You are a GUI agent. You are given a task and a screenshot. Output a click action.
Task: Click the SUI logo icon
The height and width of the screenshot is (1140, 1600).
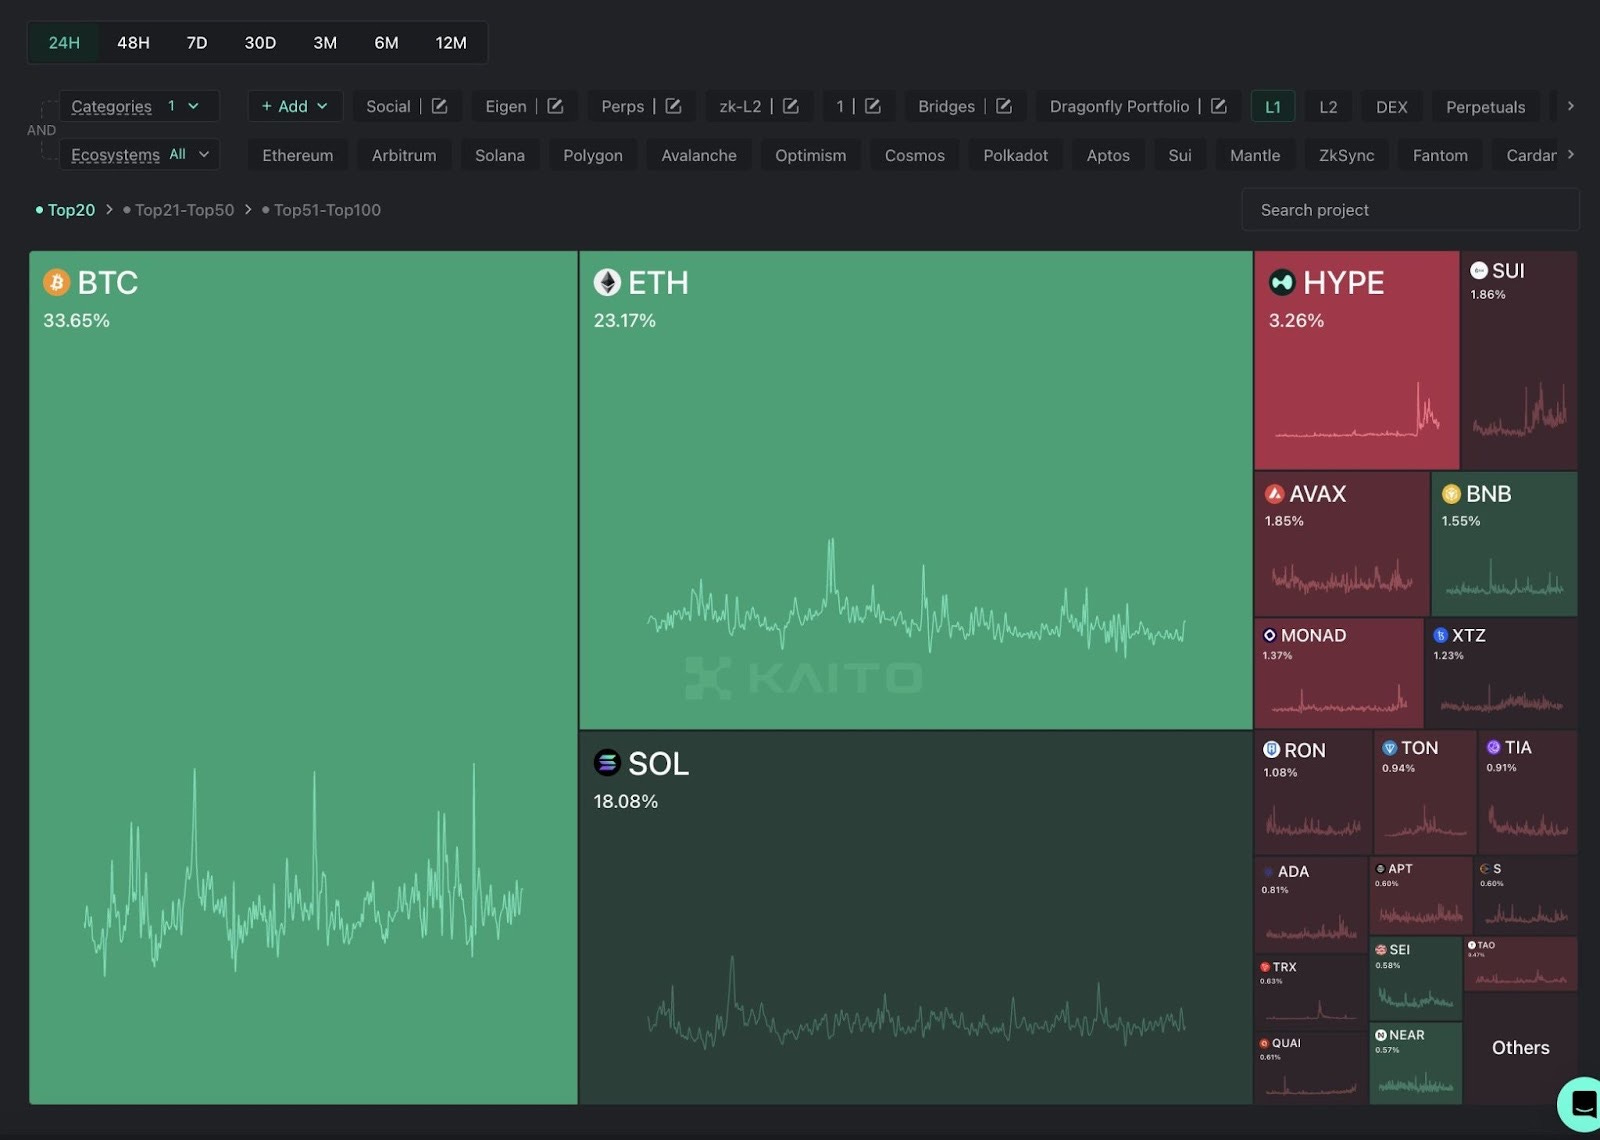tap(1479, 270)
